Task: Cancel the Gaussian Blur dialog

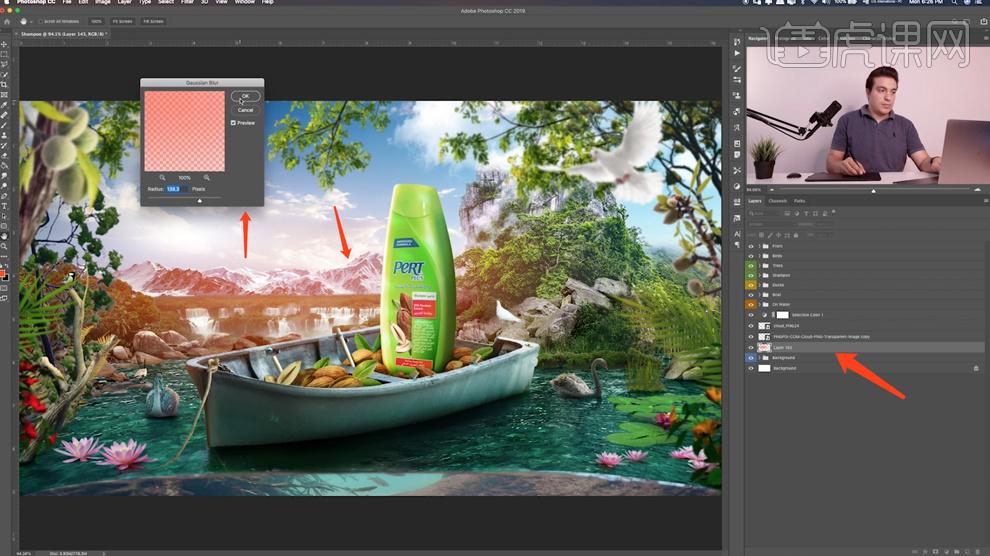Action: click(245, 110)
